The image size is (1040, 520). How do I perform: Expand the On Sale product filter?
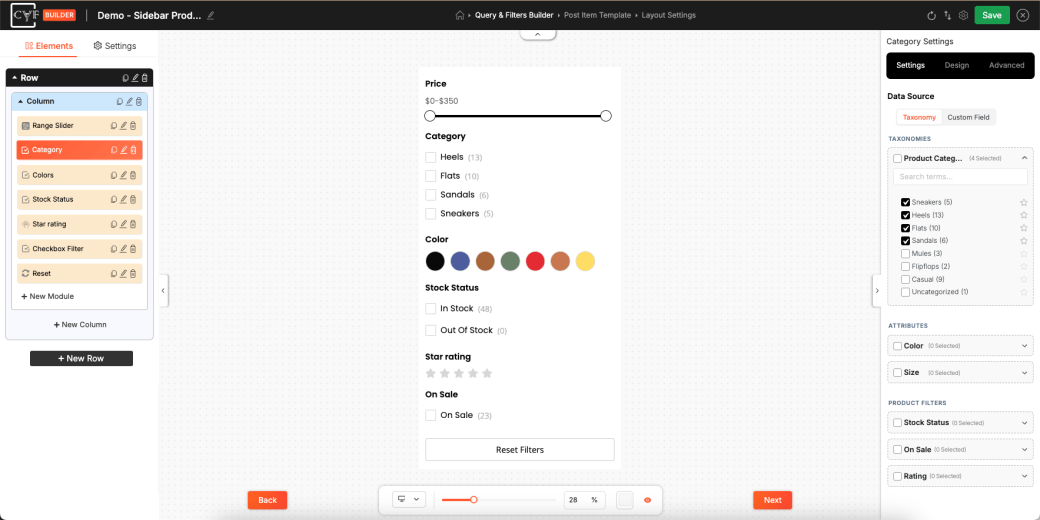click(x=1024, y=449)
